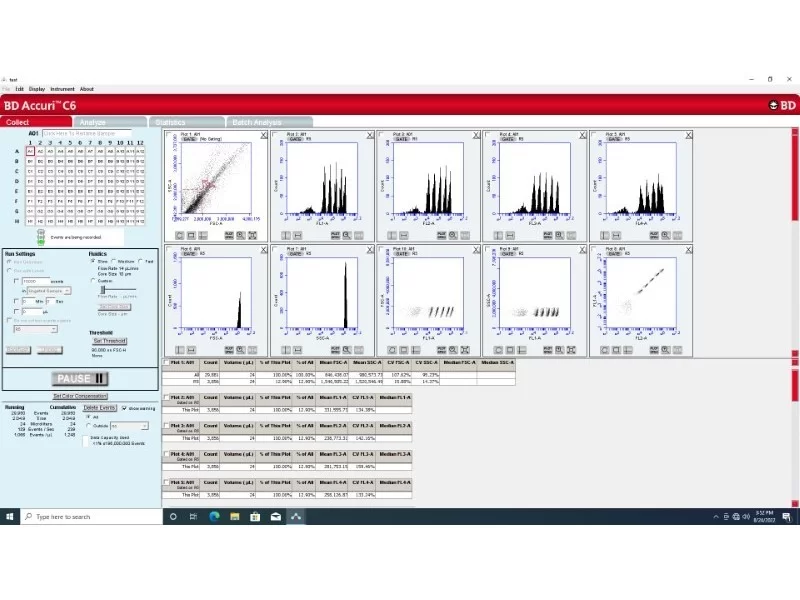Select the Fast fluidics radio button
Screen dimensions: 800x600
[140, 261]
